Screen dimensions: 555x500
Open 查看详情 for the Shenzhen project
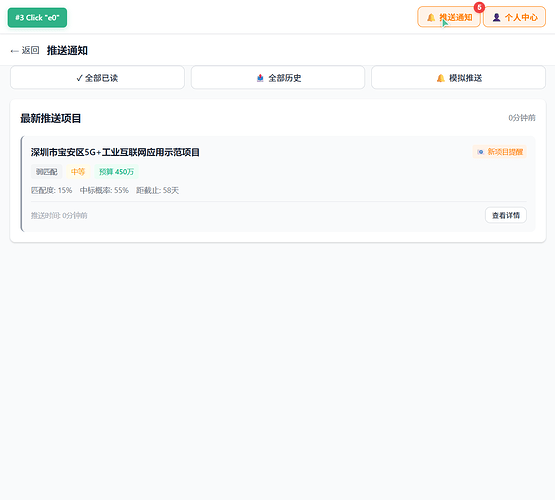(x=506, y=215)
